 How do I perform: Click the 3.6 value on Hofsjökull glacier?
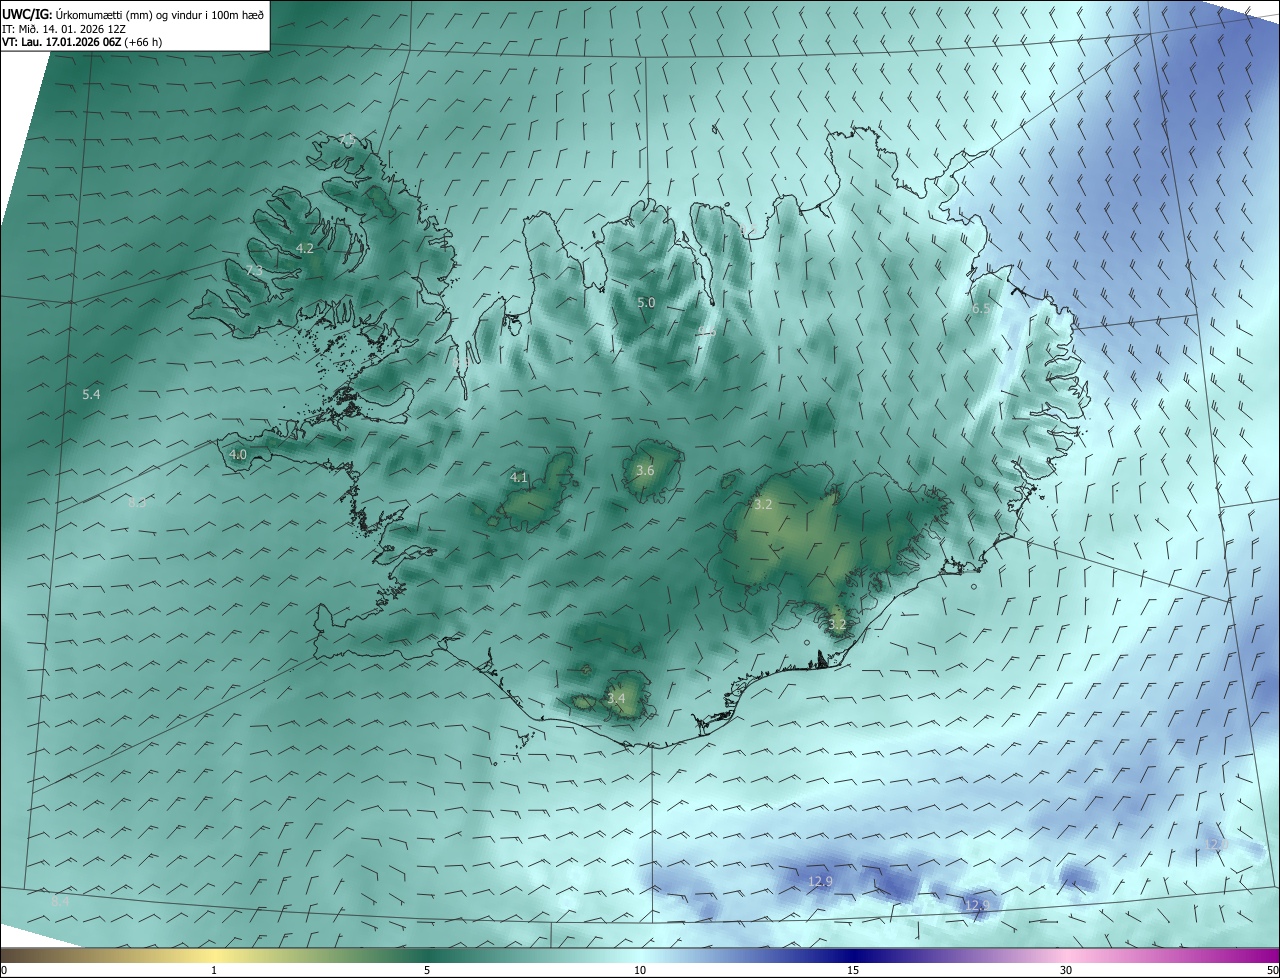pos(645,471)
